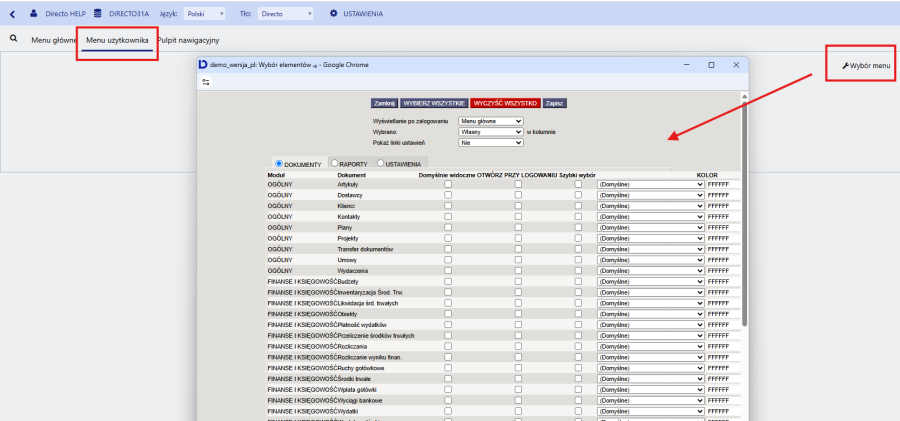Open the Tło dropdown set to Directo
The image size is (900, 421).
click(286, 14)
